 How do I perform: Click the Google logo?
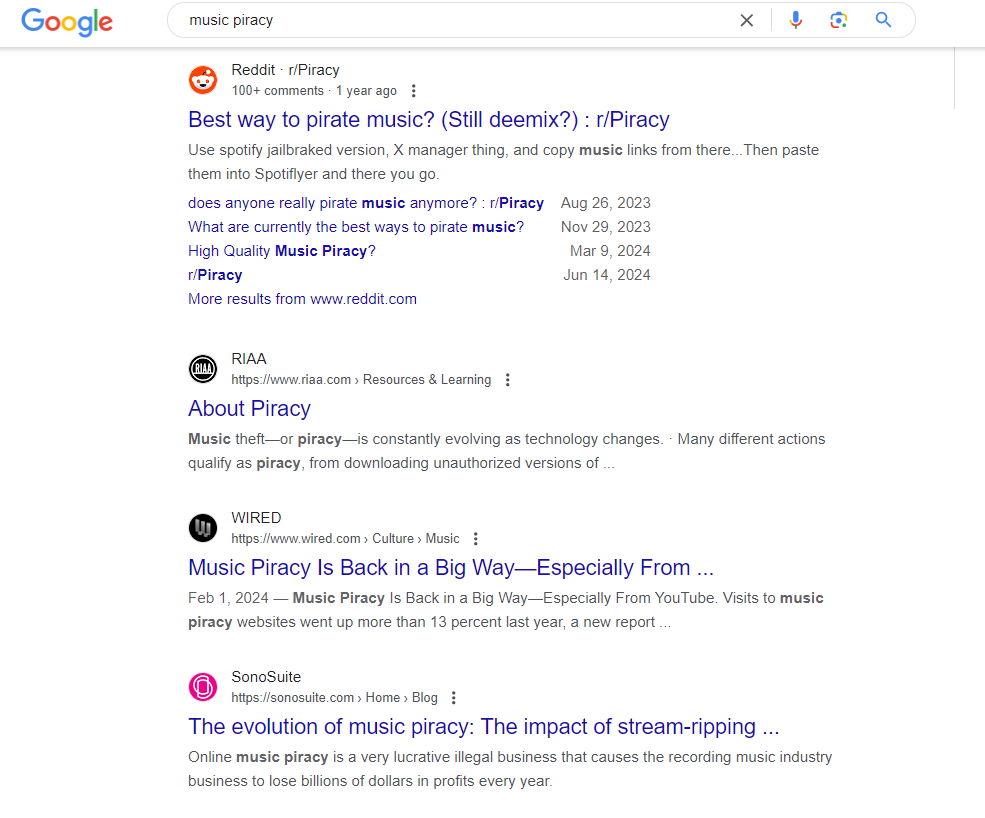click(x=67, y=22)
